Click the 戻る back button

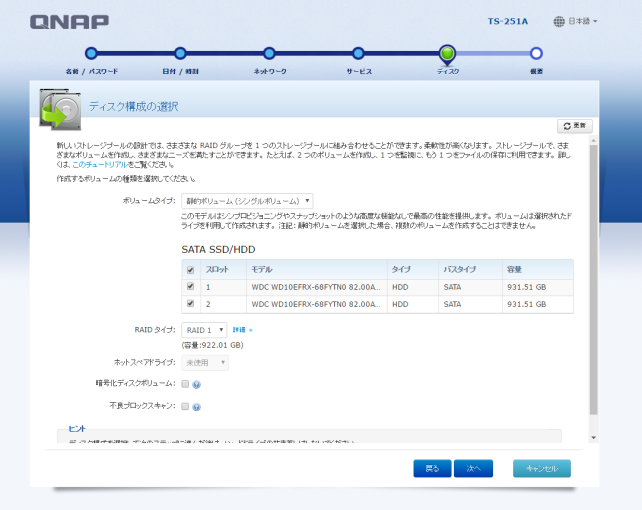point(432,469)
